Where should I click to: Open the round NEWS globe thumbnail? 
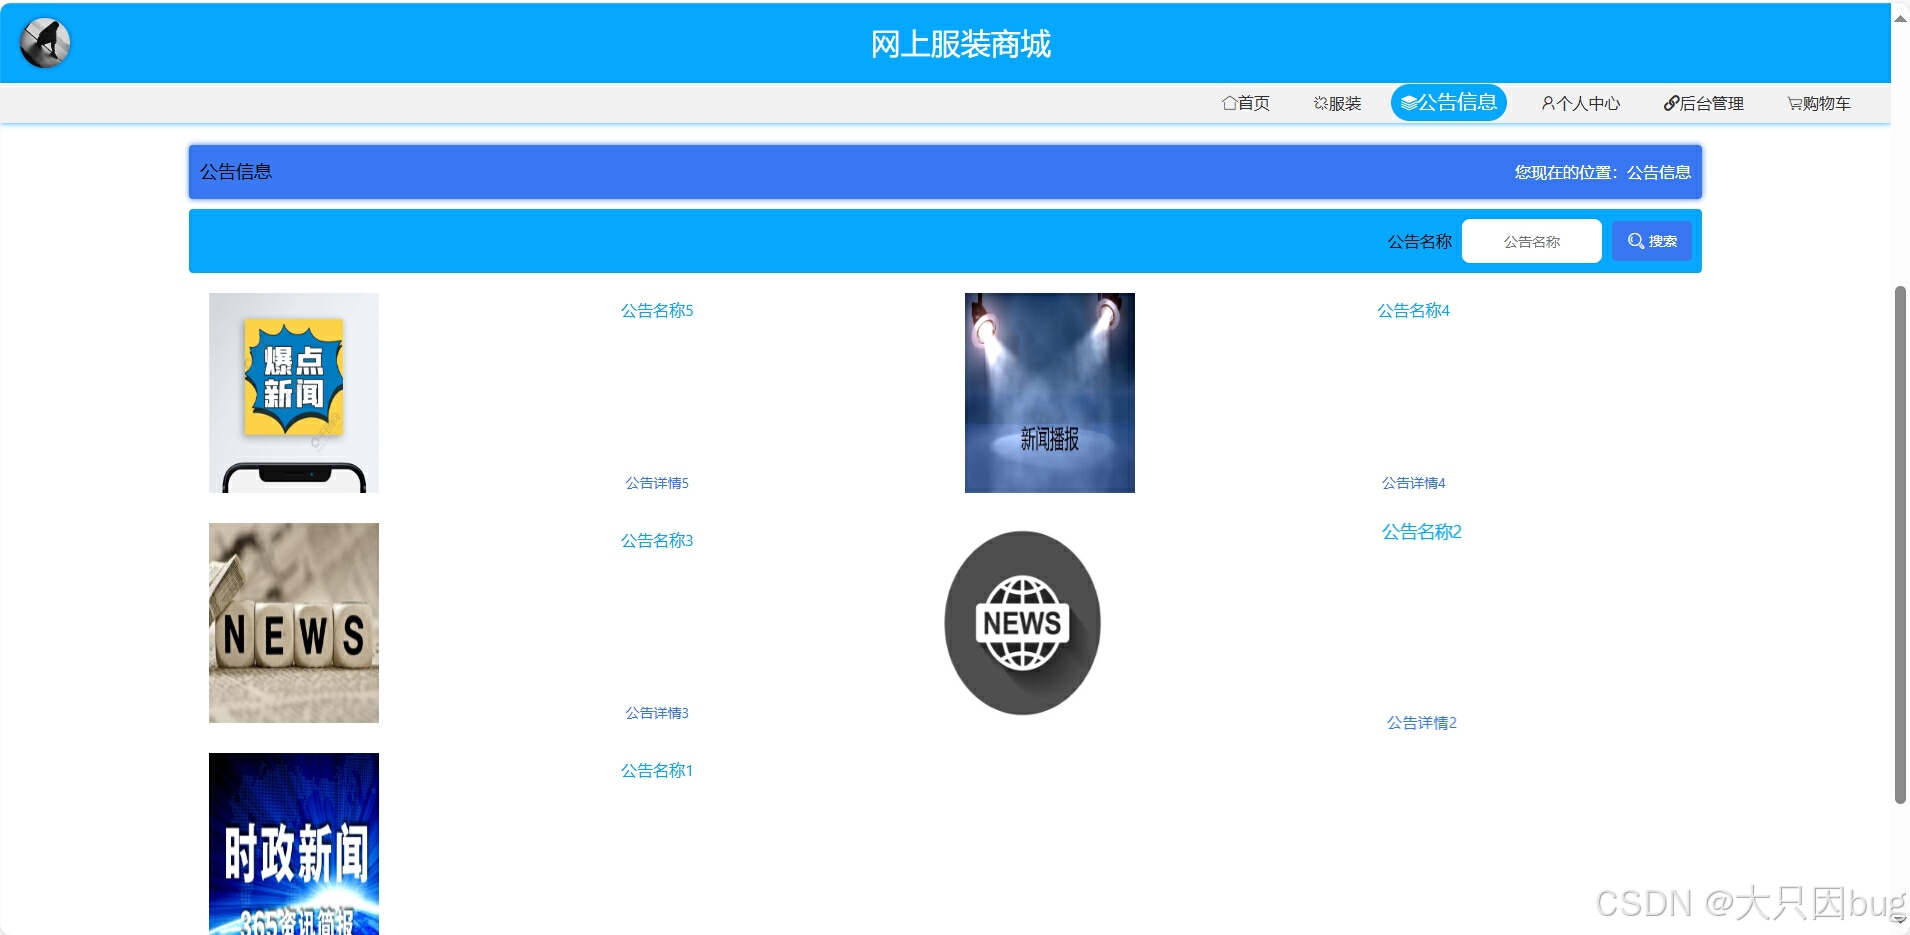[1022, 623]
